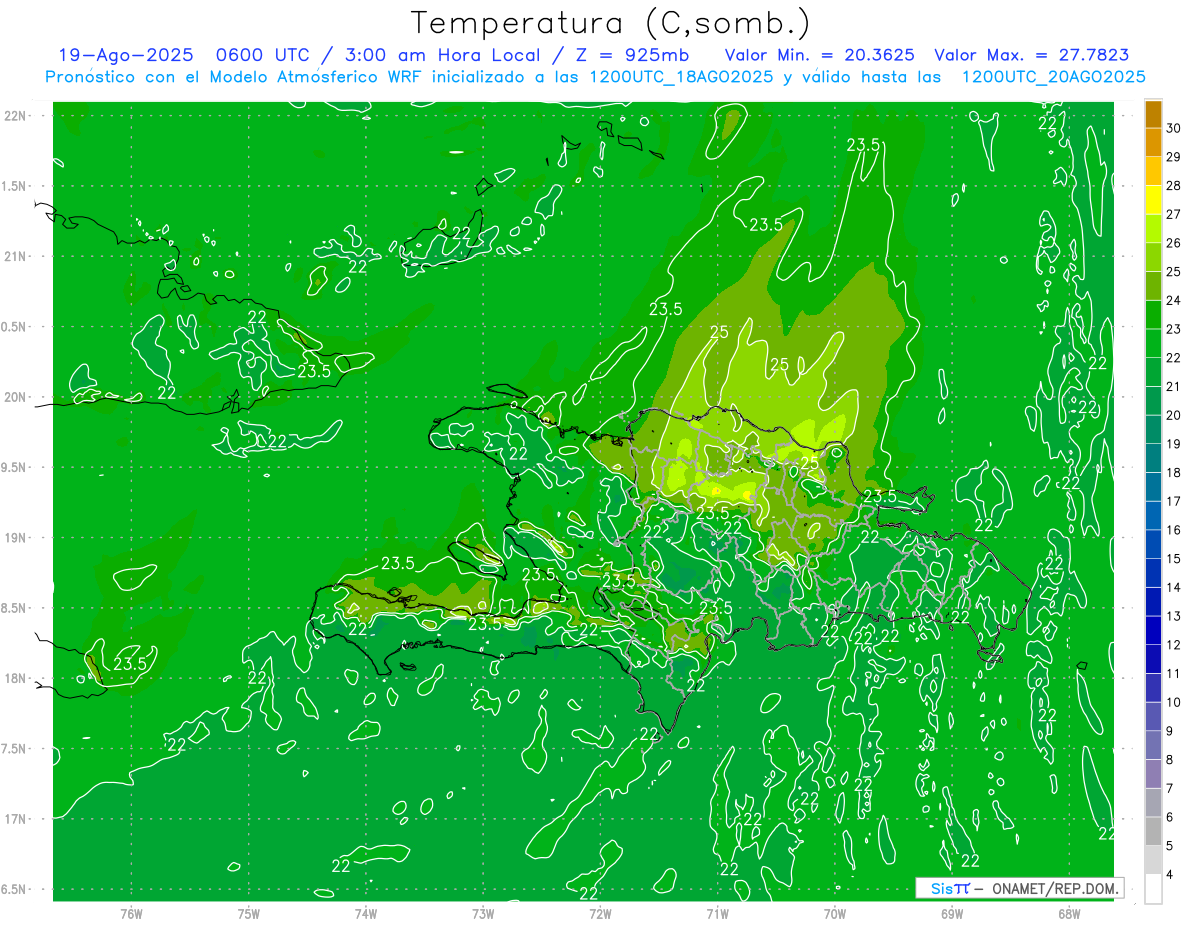Click the validity stamp '1200UTC_20AGO2025'
The height and width of the screenshot is (927, 1200).
[x=1053, y=77]
